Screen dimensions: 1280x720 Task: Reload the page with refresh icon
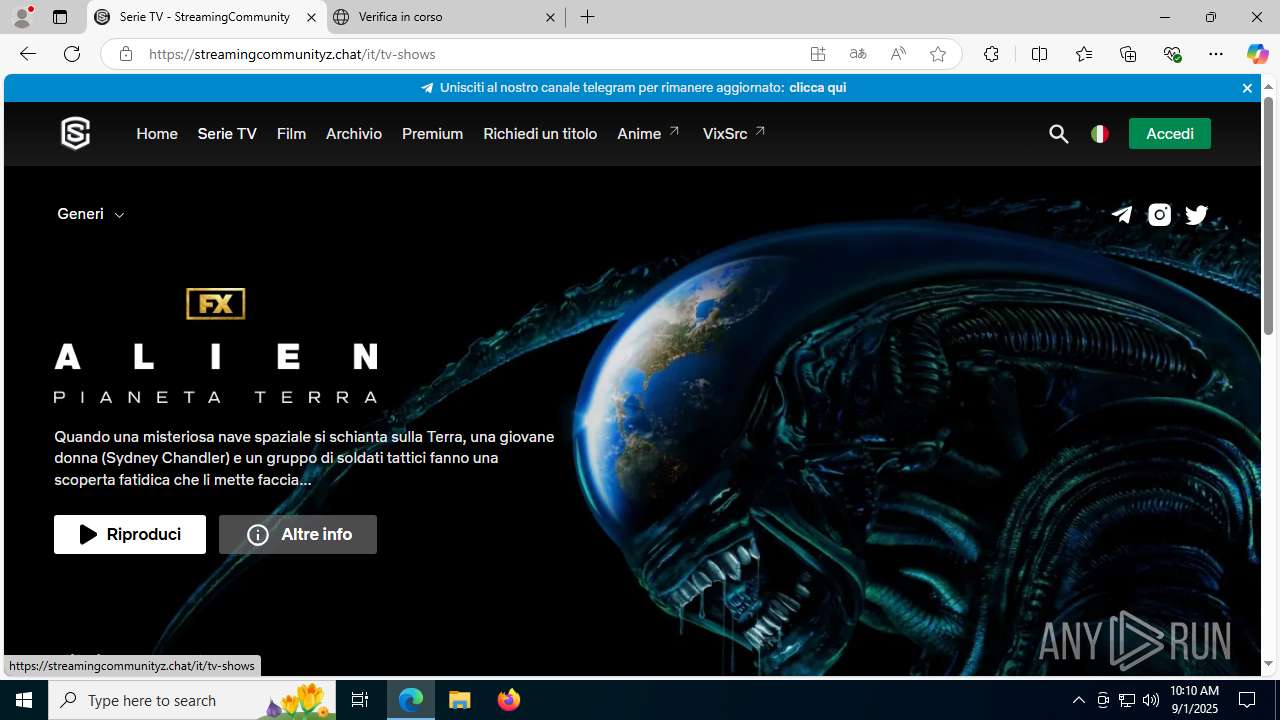pyautogui.click(x=72, y=54)
